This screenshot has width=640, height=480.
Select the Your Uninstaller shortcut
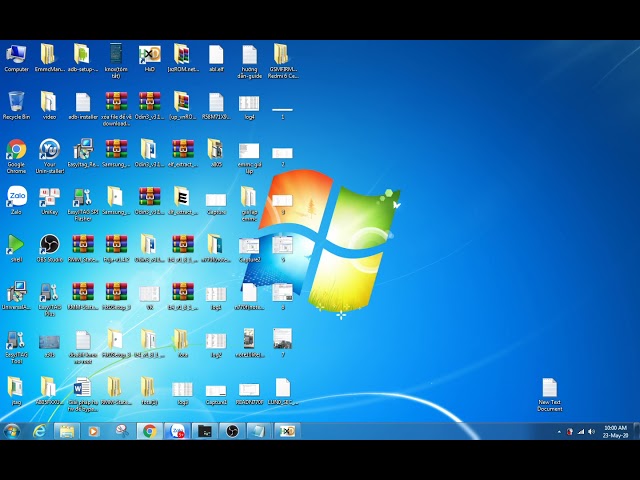(49, 156)
